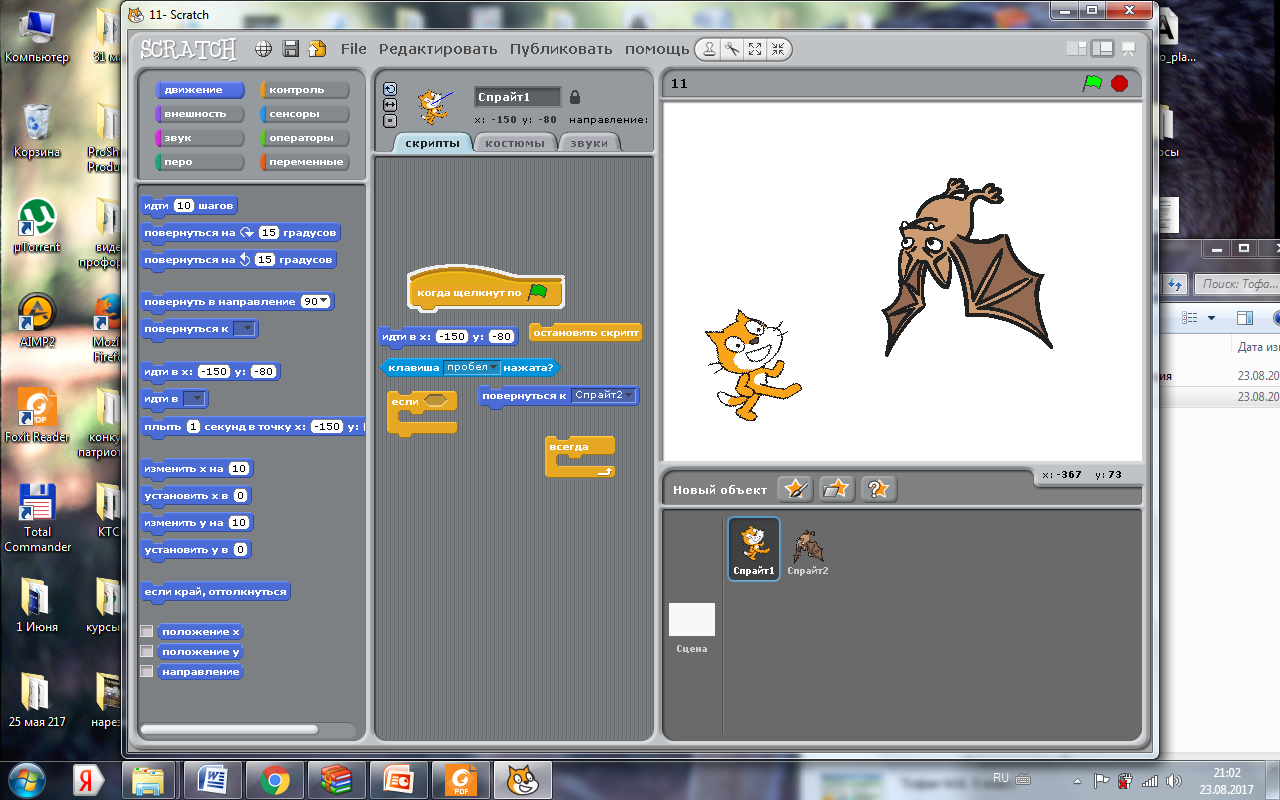
Task: Select the scissors delete tool
Action: [732, 49]
